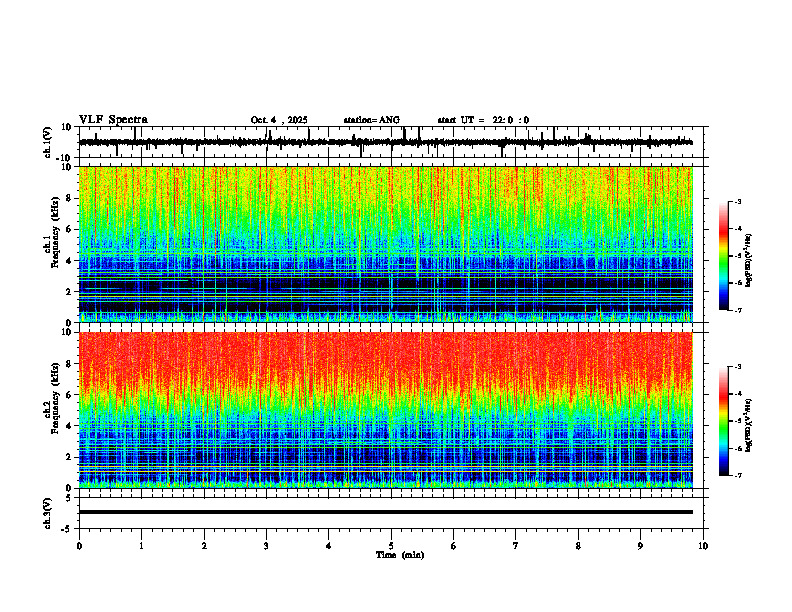Click the "8" kHz tick of ch.1 spectrogram
The image size is (792, 612).
pyautogui.click(x=70, y=198)
